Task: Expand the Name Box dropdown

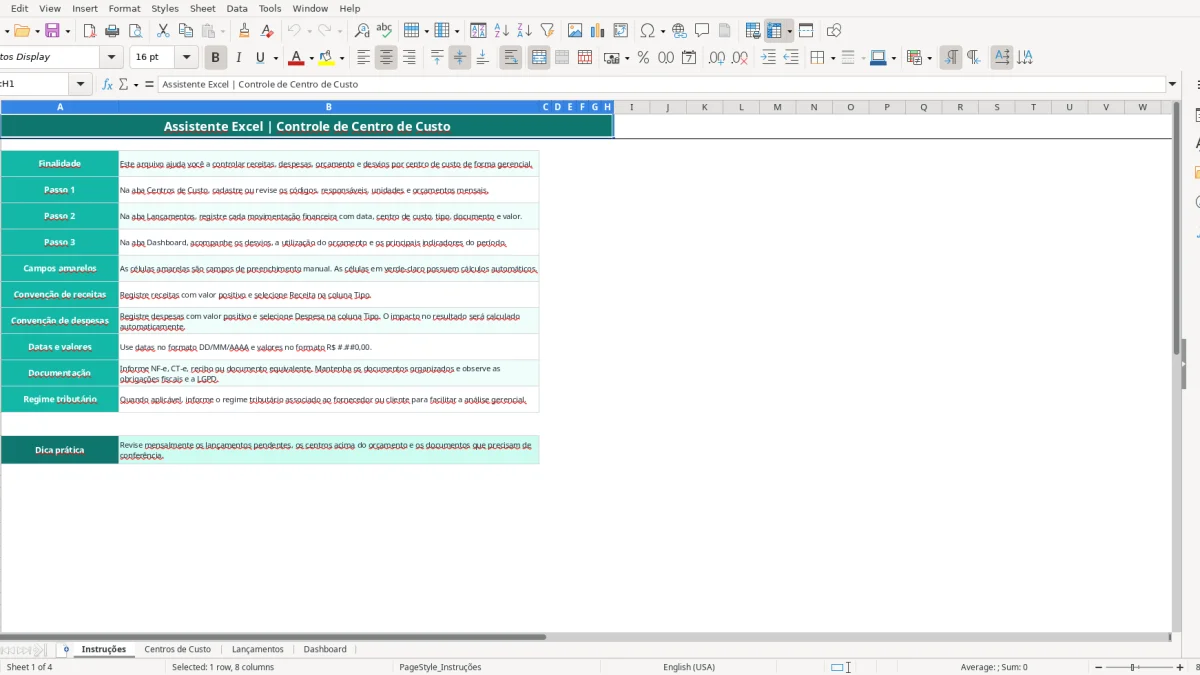Action: (81, 84)
